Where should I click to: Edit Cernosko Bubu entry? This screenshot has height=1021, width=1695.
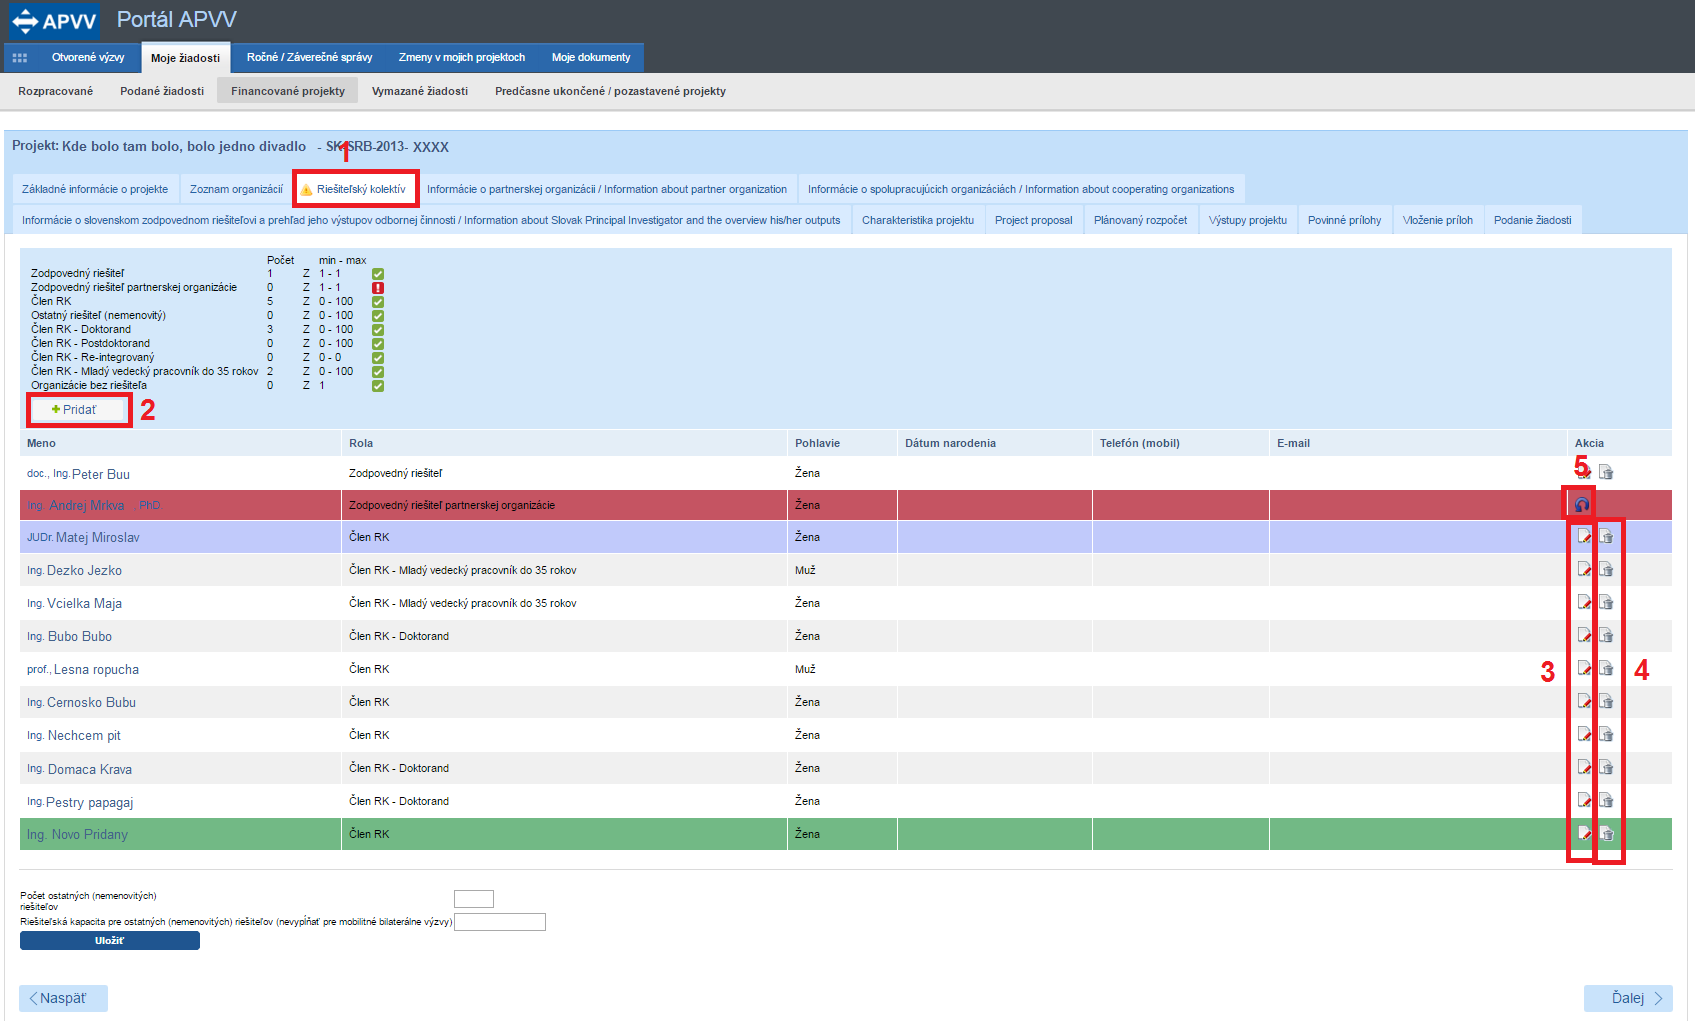[x=1584, y=701]
